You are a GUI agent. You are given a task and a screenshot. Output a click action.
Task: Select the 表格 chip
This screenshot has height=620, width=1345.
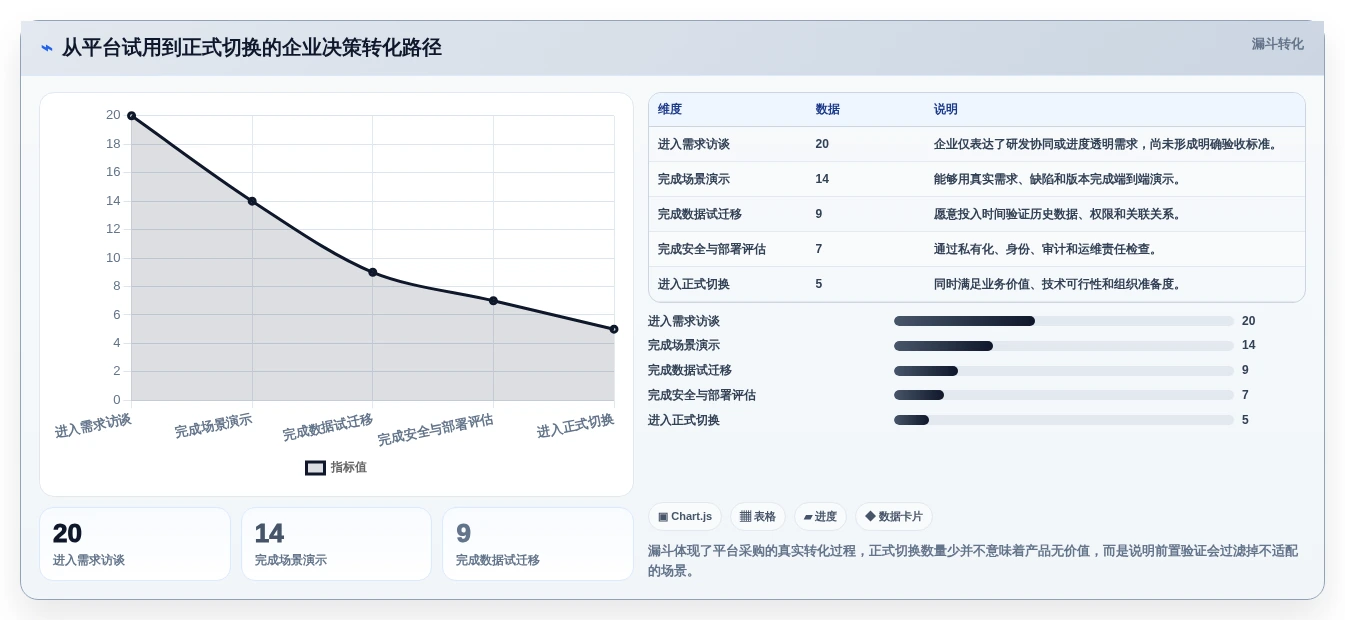[758, 517]
